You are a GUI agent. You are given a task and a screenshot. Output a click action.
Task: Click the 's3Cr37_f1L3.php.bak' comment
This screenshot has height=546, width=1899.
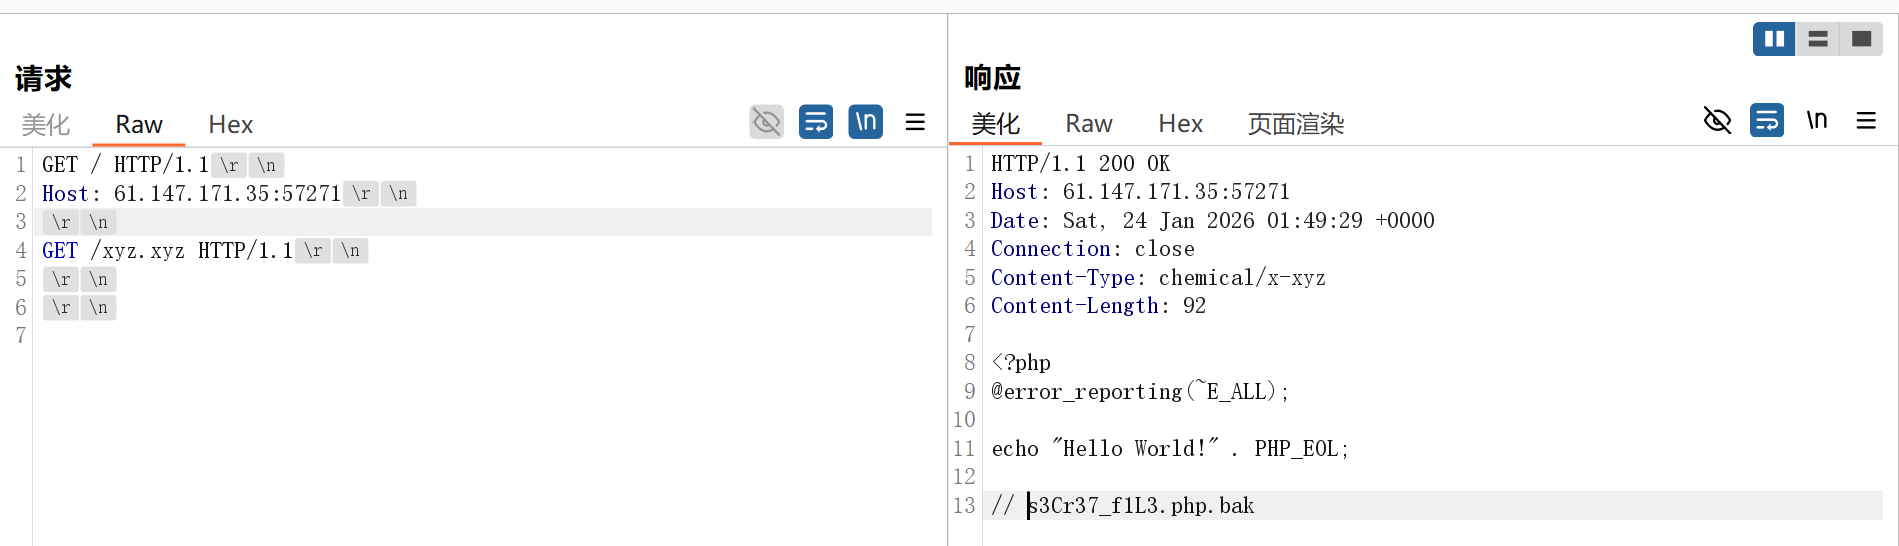pyautogui.click(x=1141, y=505)
